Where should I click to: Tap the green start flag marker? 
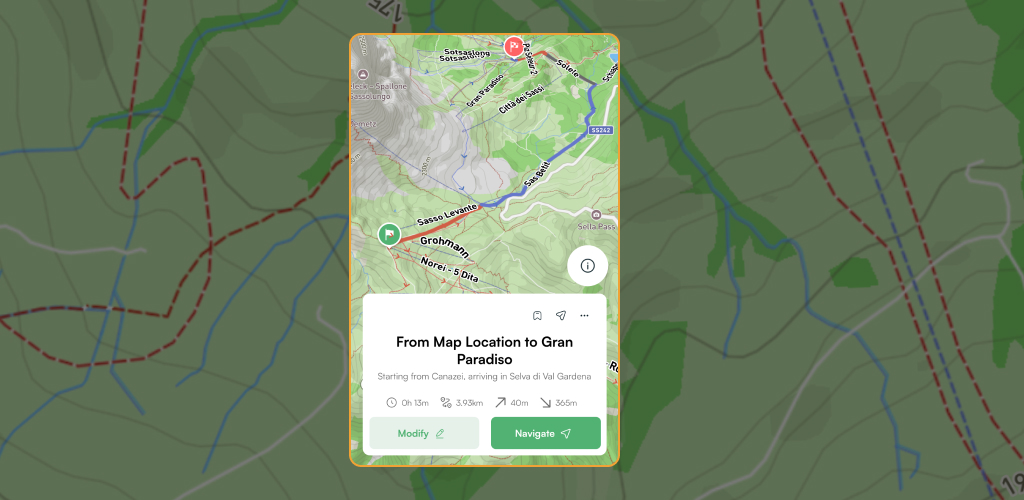click(389, 234)
